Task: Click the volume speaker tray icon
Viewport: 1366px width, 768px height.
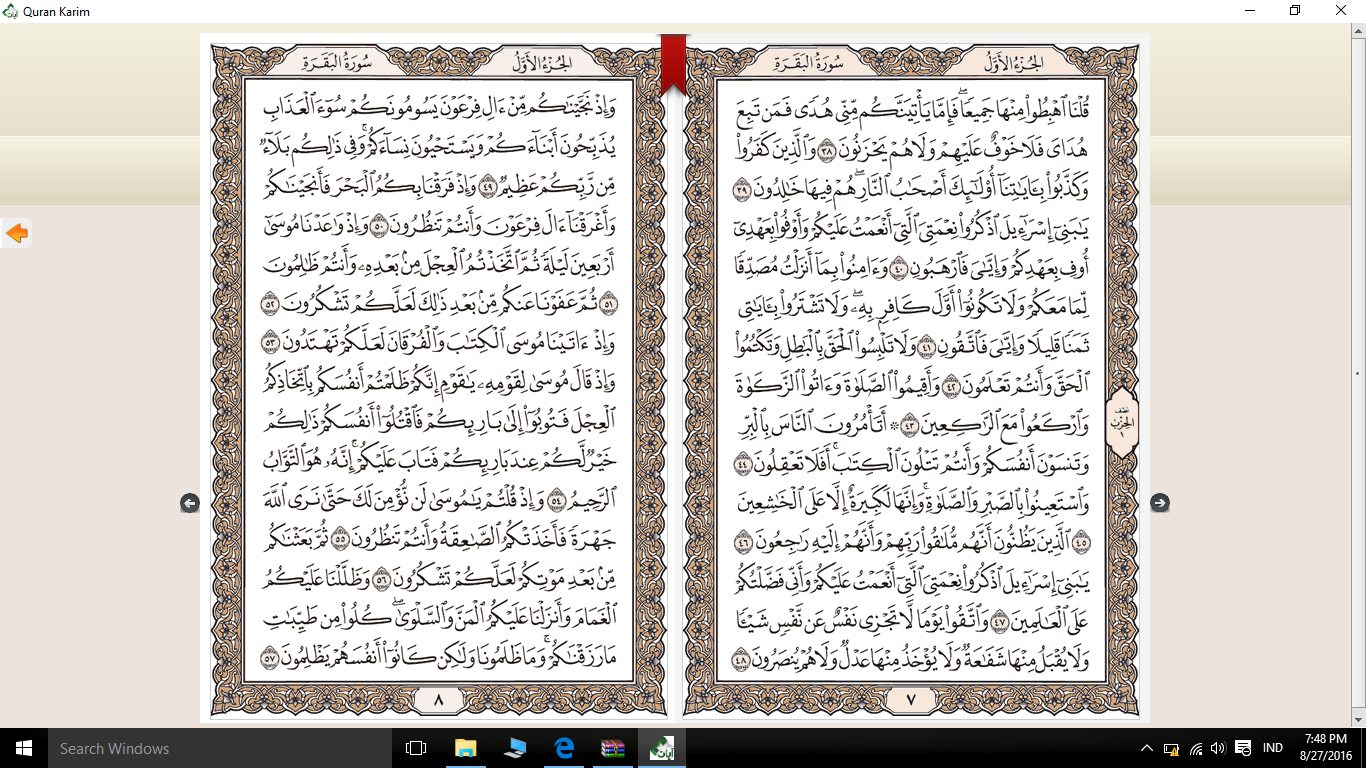Action: [1218, 748]
